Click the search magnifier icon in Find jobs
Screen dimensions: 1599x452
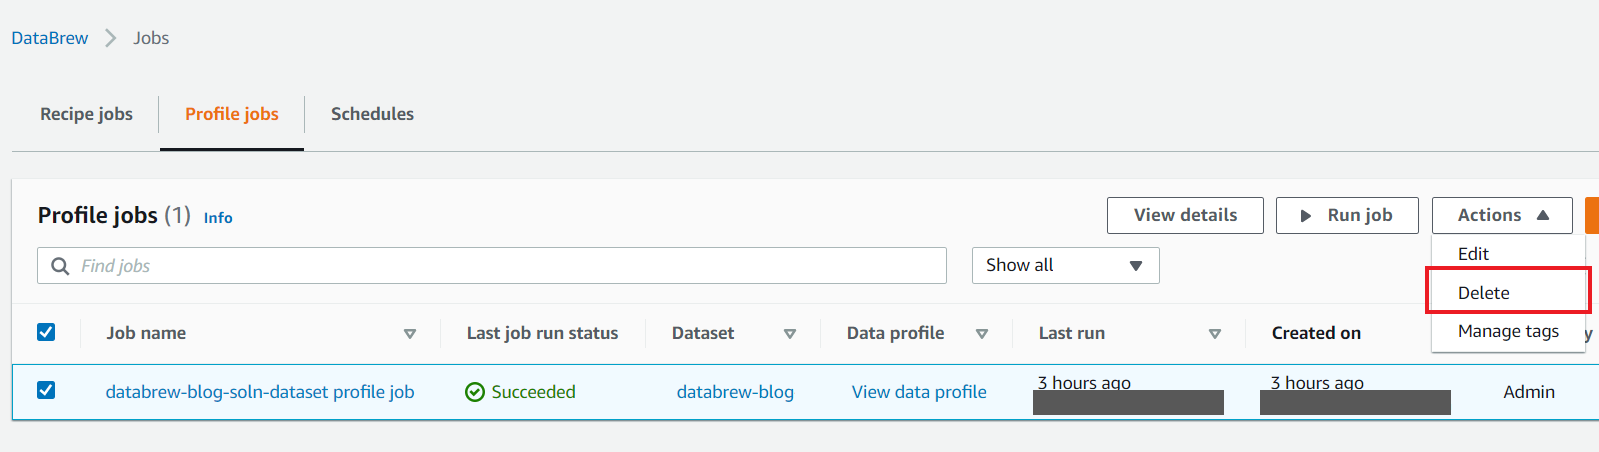60,266
